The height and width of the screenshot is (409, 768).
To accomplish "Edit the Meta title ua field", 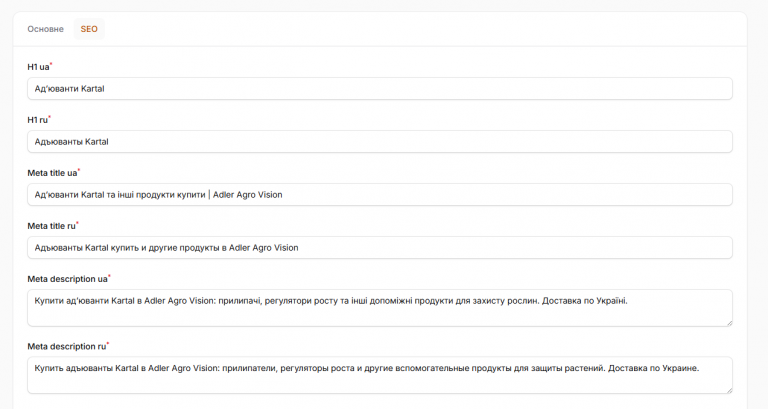I will [380, 194].
